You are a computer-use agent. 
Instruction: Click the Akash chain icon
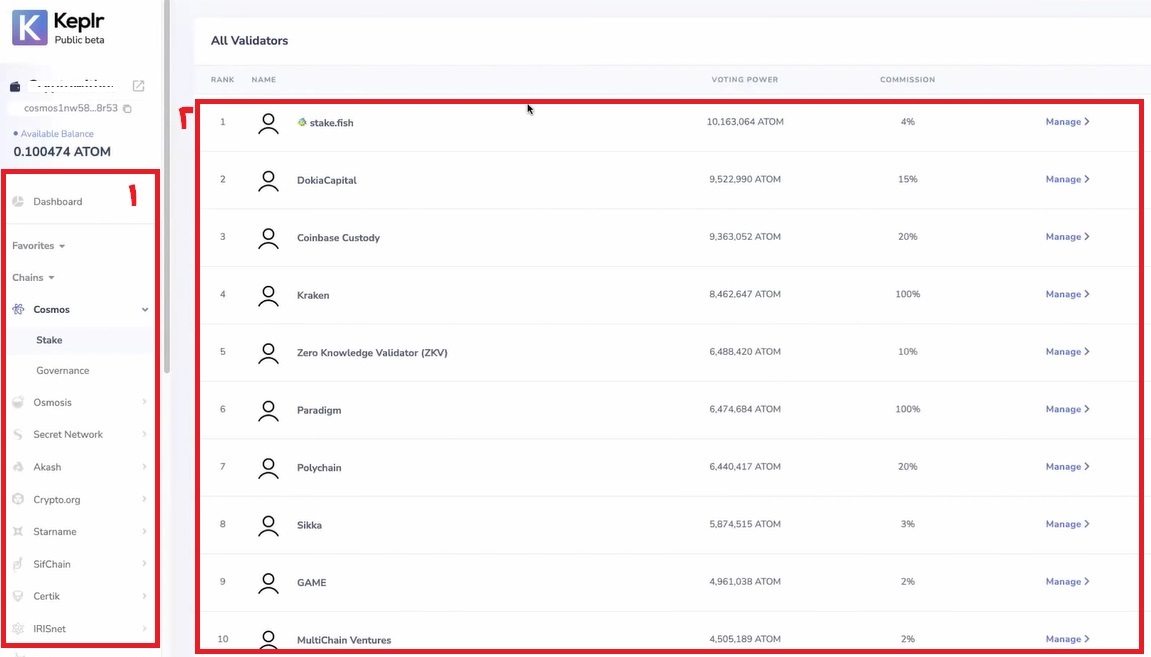[x=18, y=467]
